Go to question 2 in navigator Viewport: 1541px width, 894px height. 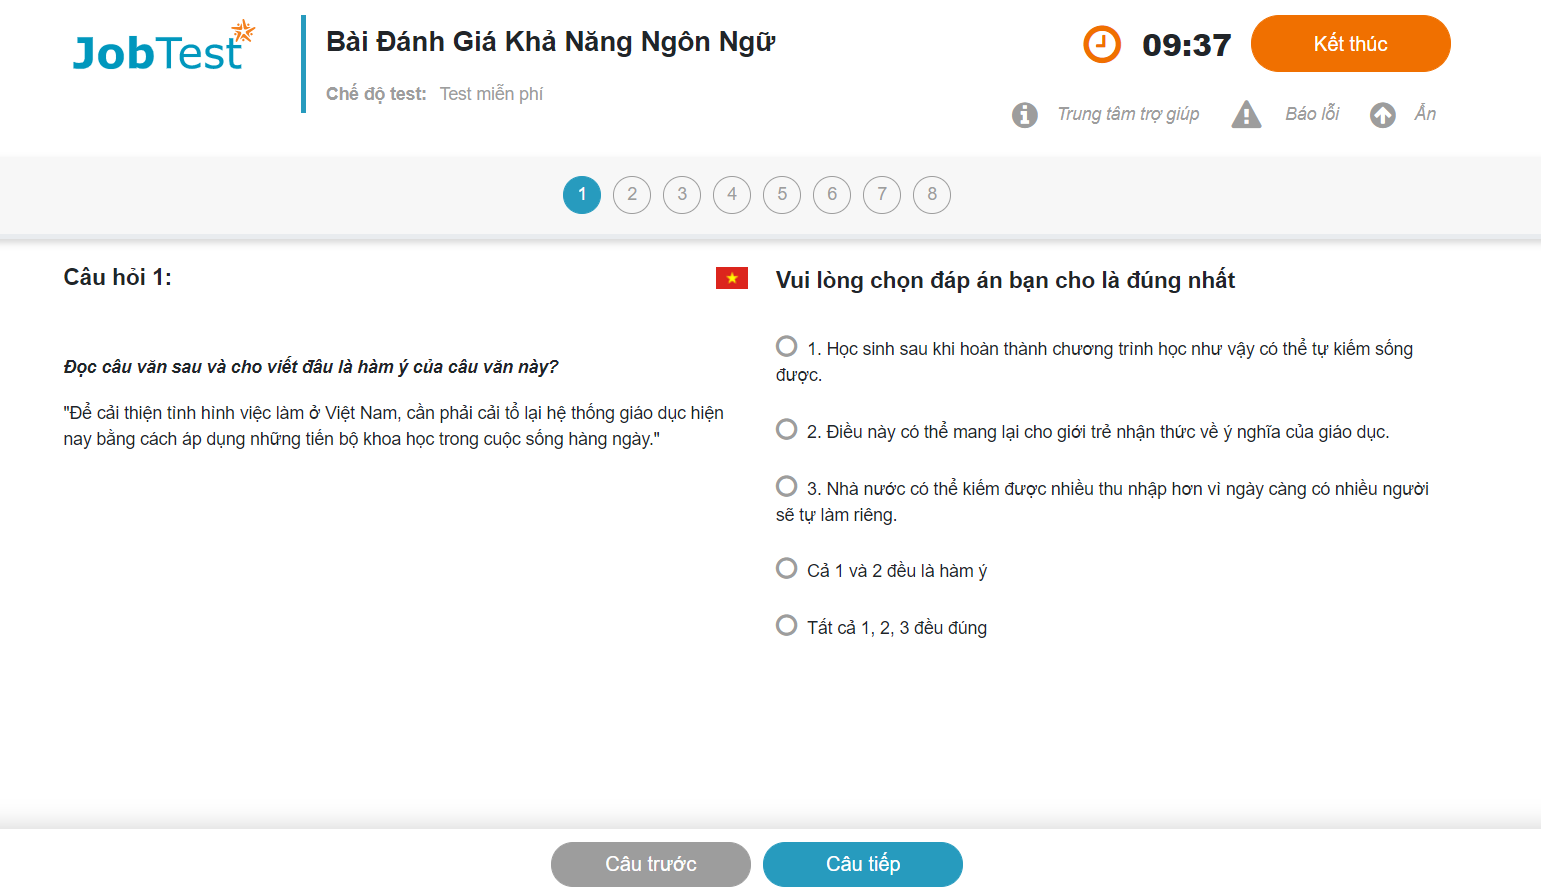click(632, 194)
